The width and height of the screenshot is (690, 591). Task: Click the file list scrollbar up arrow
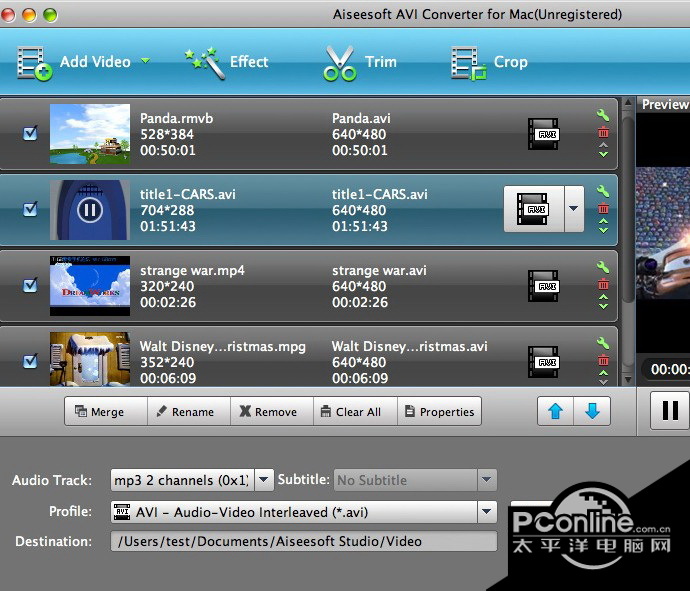tap(628, 104)
